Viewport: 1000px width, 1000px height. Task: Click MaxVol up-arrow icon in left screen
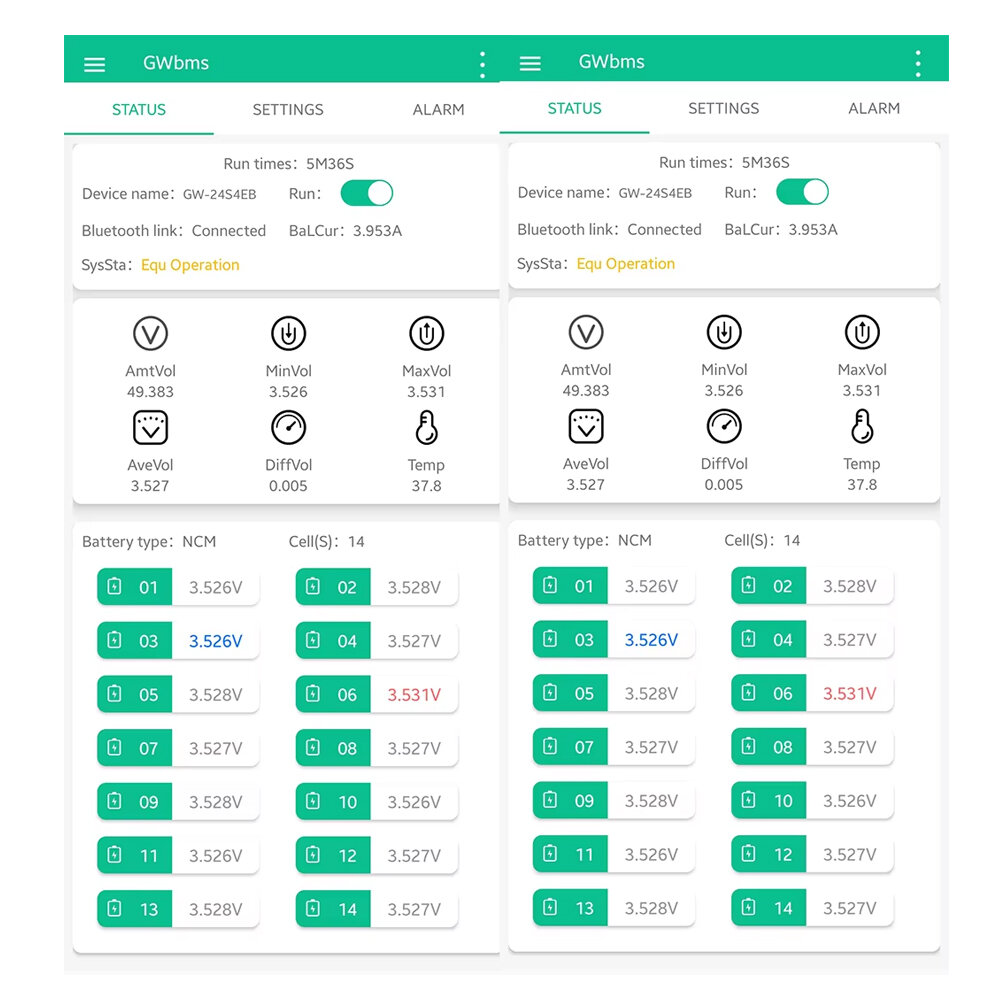click(427, 333)
